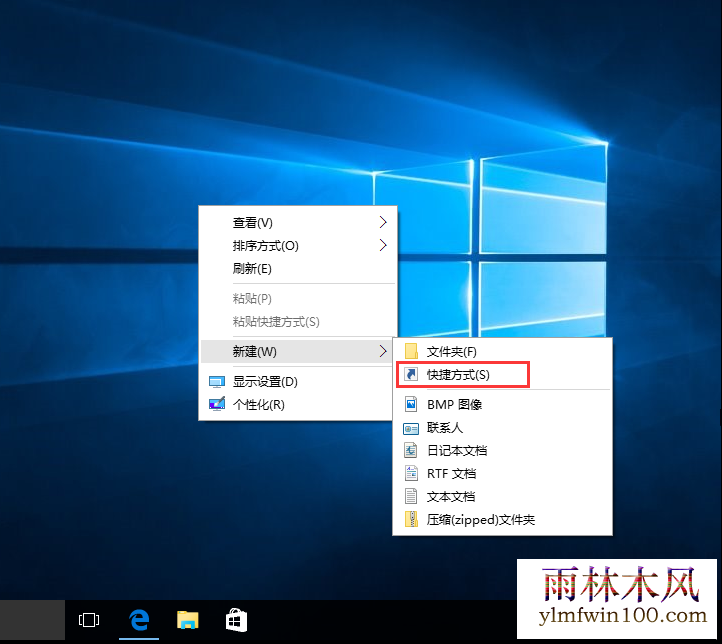This screenshot has height=644, width=722.
Task: Create a new 联系人 entry
Action: tap(502, 428)
